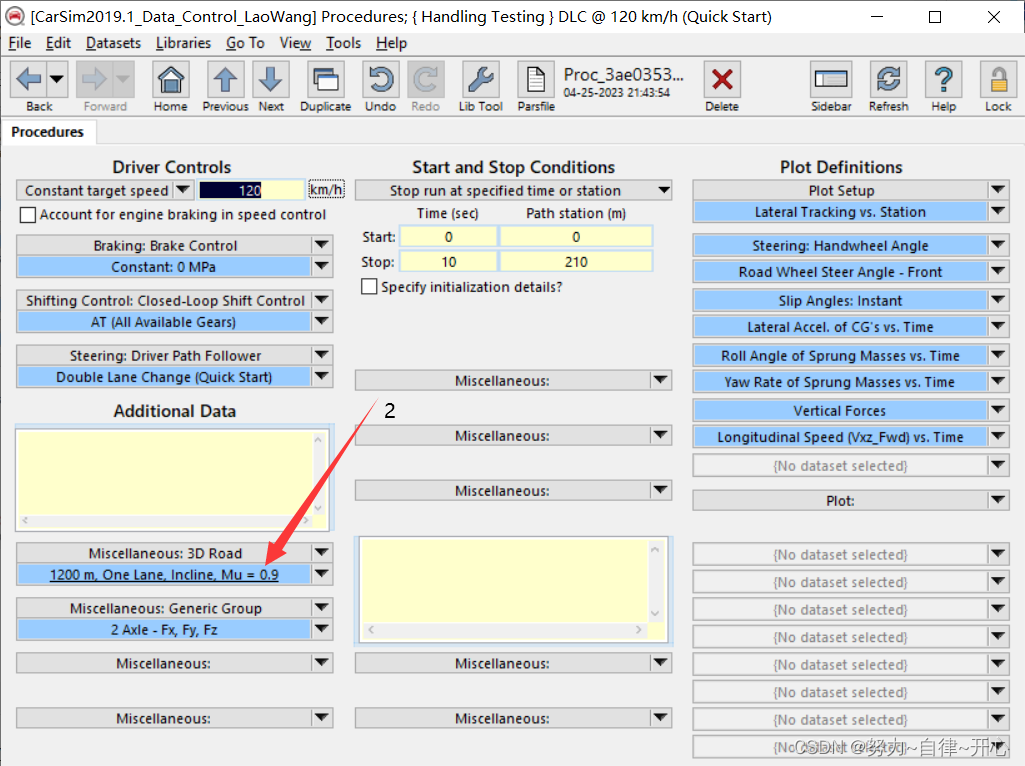Go to the Previous dataset

pos(226,80)
